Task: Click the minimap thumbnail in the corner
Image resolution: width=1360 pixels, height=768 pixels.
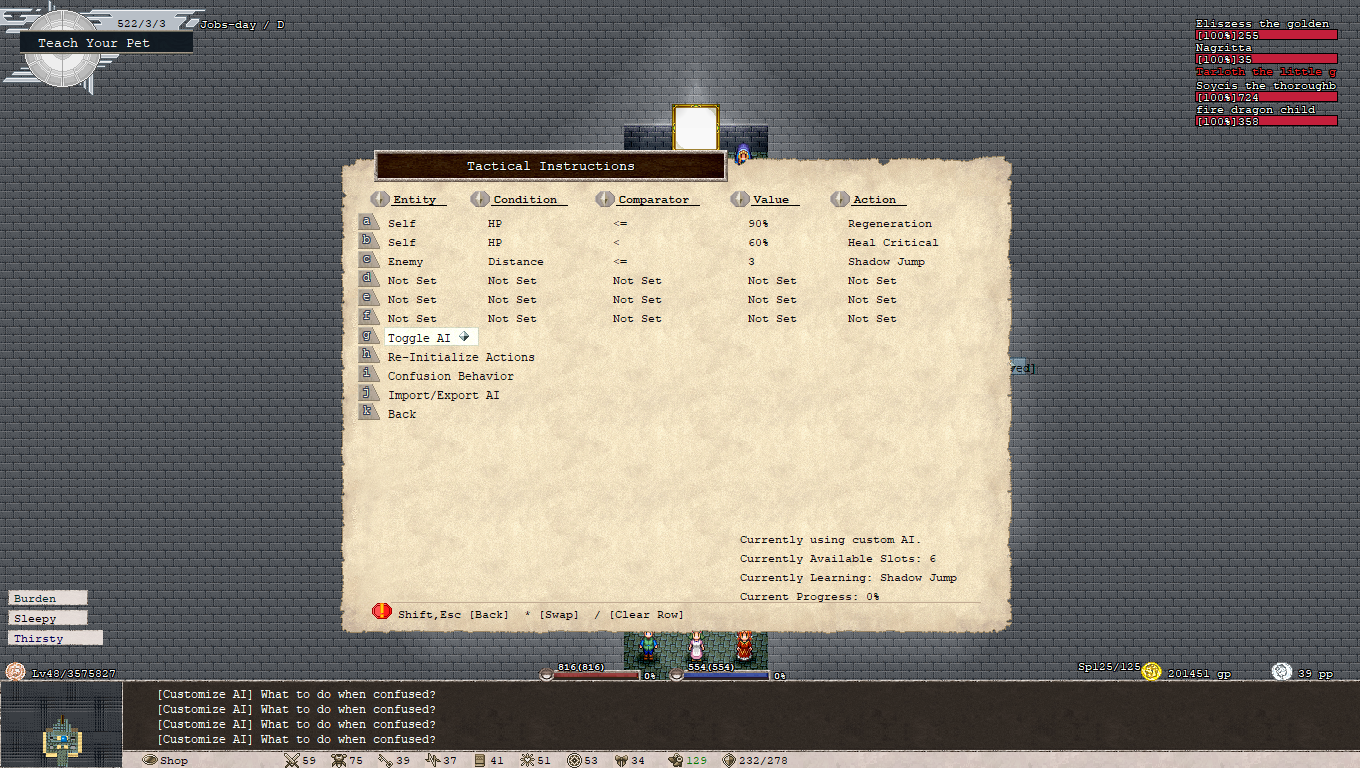Action: click(x=62, y=725)
